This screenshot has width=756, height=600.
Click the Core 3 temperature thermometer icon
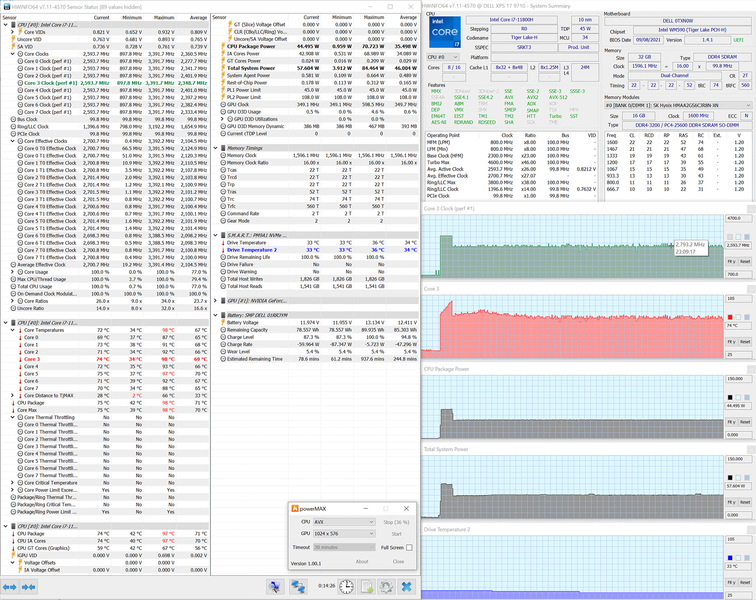[x=20, y=359]
